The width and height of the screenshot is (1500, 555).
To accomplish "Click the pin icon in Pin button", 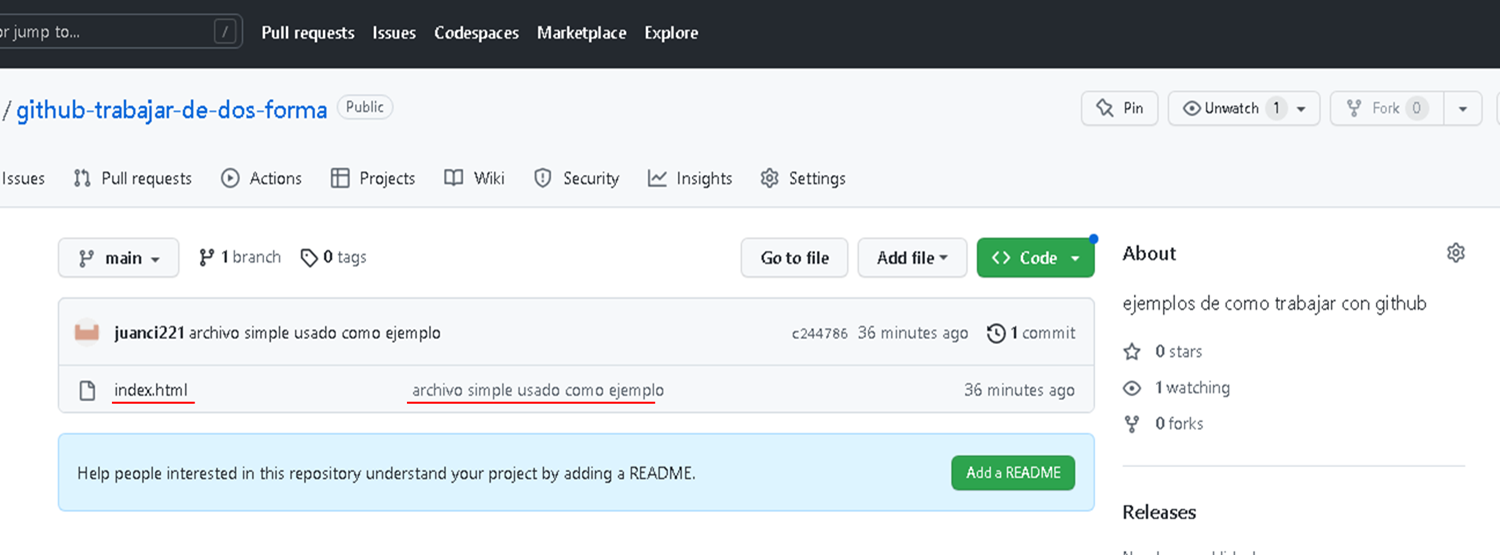I will click(x=1105, y=108).
